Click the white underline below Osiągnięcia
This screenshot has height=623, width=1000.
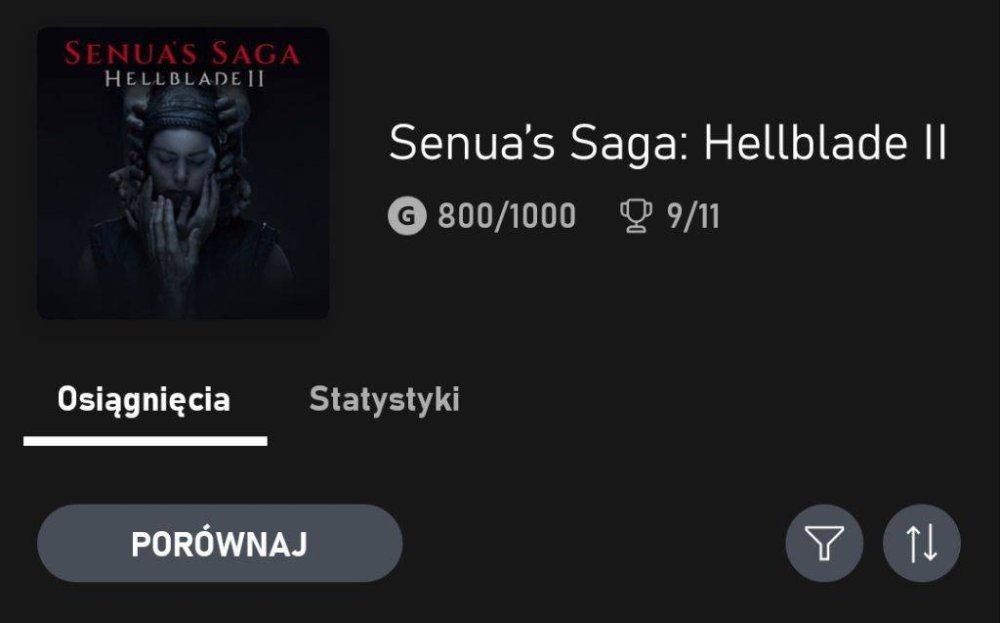tap(145, 440)
